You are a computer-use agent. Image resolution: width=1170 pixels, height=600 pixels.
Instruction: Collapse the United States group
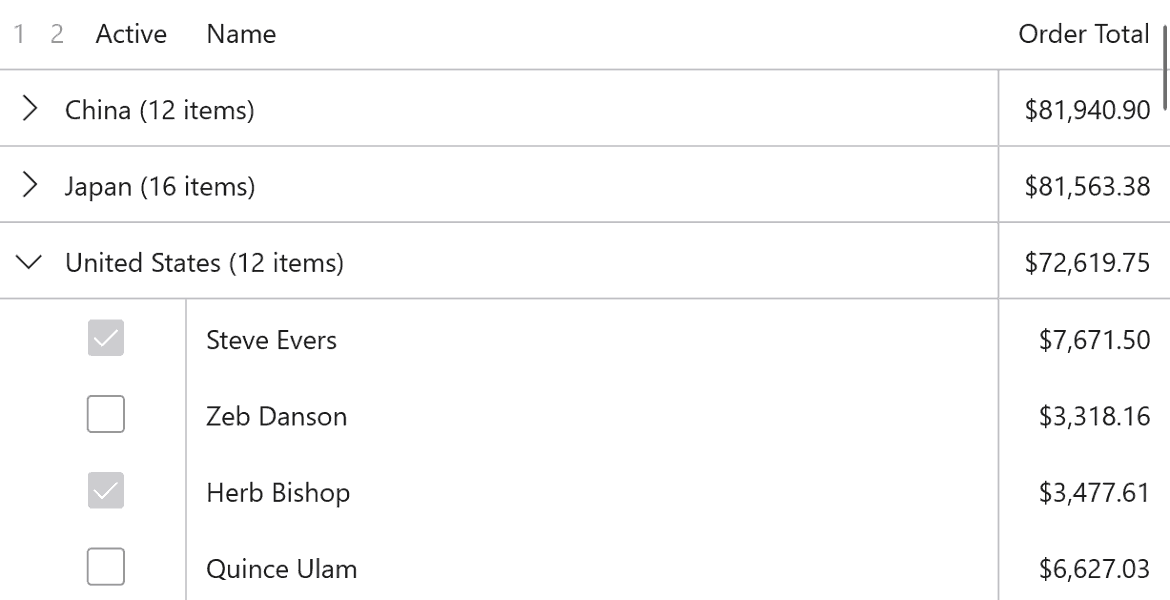click(31, 263)
